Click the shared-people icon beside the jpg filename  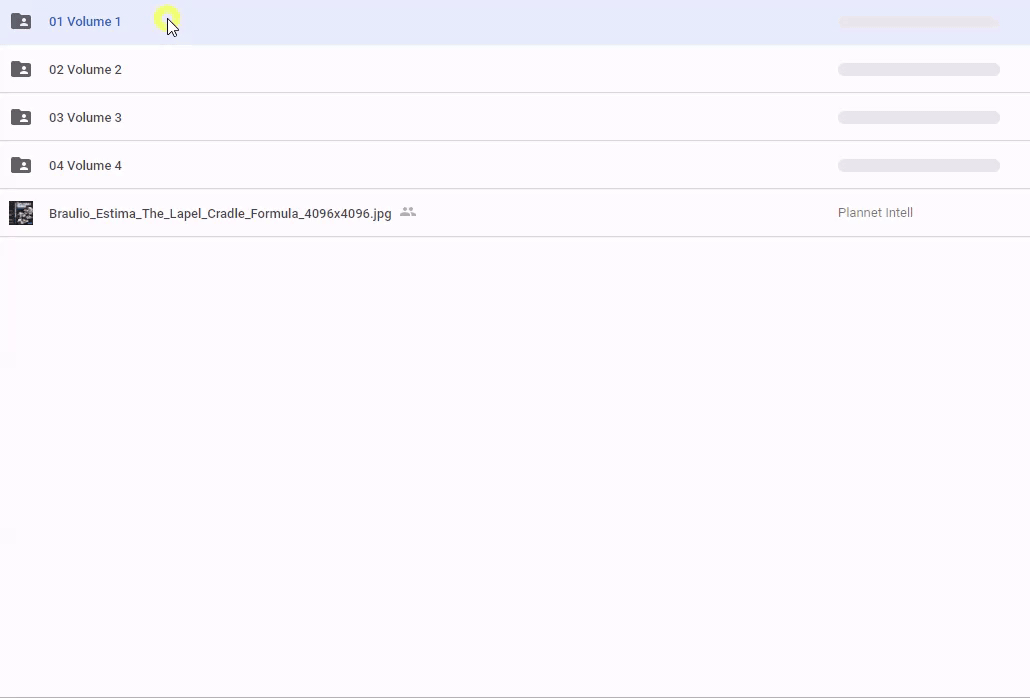coord(408,212)
